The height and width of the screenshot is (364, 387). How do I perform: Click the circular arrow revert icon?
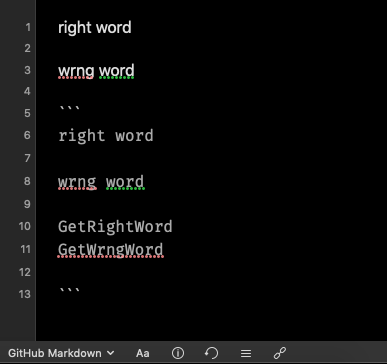click(212, 353)
